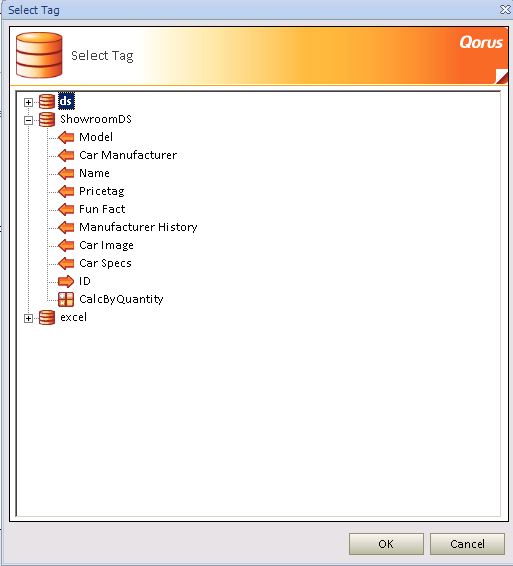513x566 pixels.
Task: Click the arrow icon beside Model
Action: click(66, 137)
